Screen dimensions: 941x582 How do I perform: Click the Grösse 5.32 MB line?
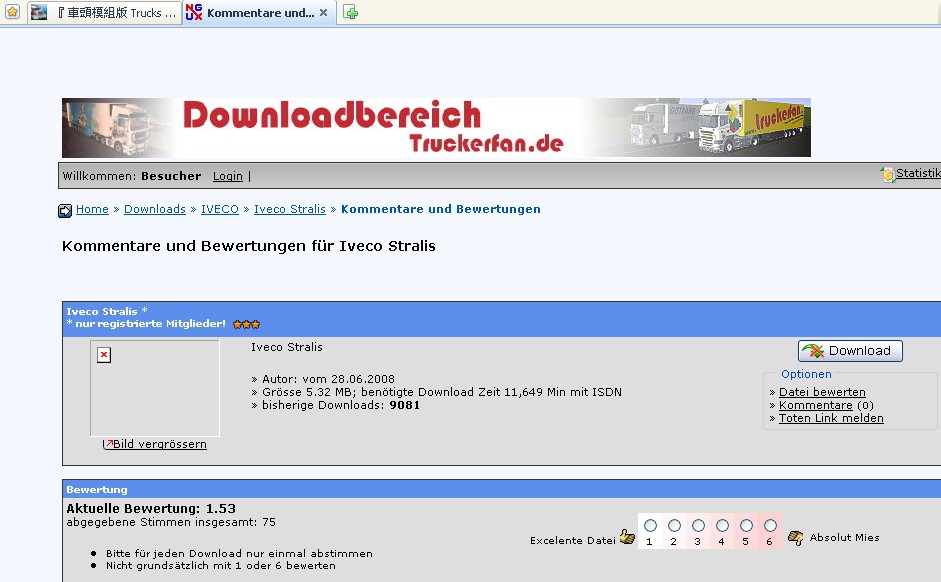tap(442, 392)
